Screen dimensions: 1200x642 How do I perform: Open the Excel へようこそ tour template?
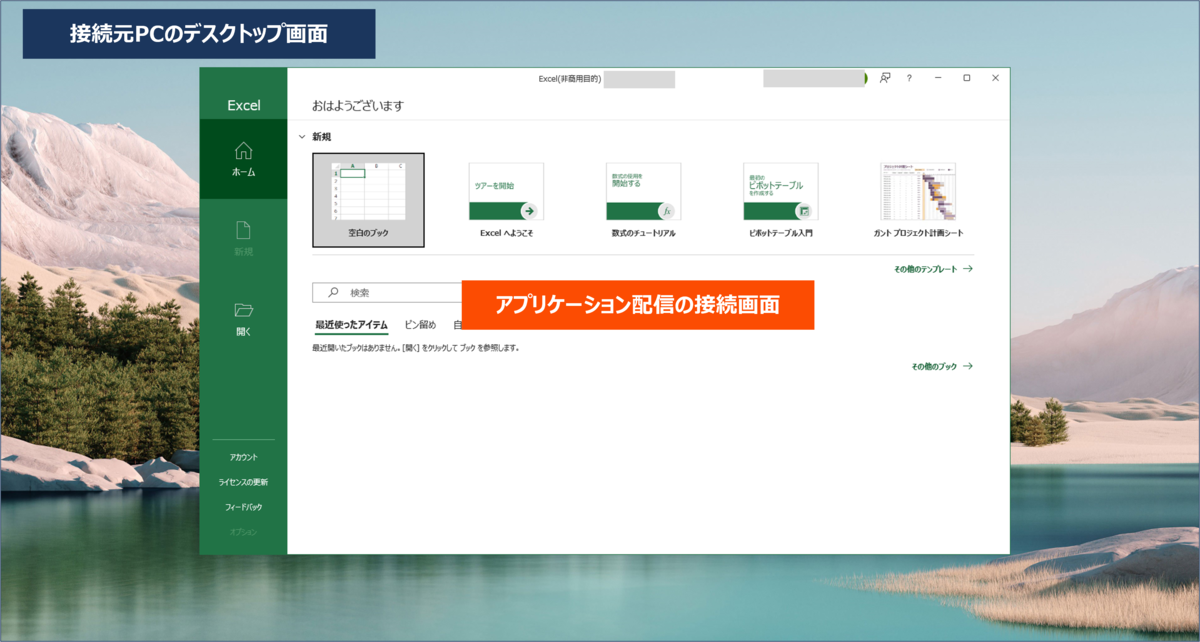[x=506, y=200]
